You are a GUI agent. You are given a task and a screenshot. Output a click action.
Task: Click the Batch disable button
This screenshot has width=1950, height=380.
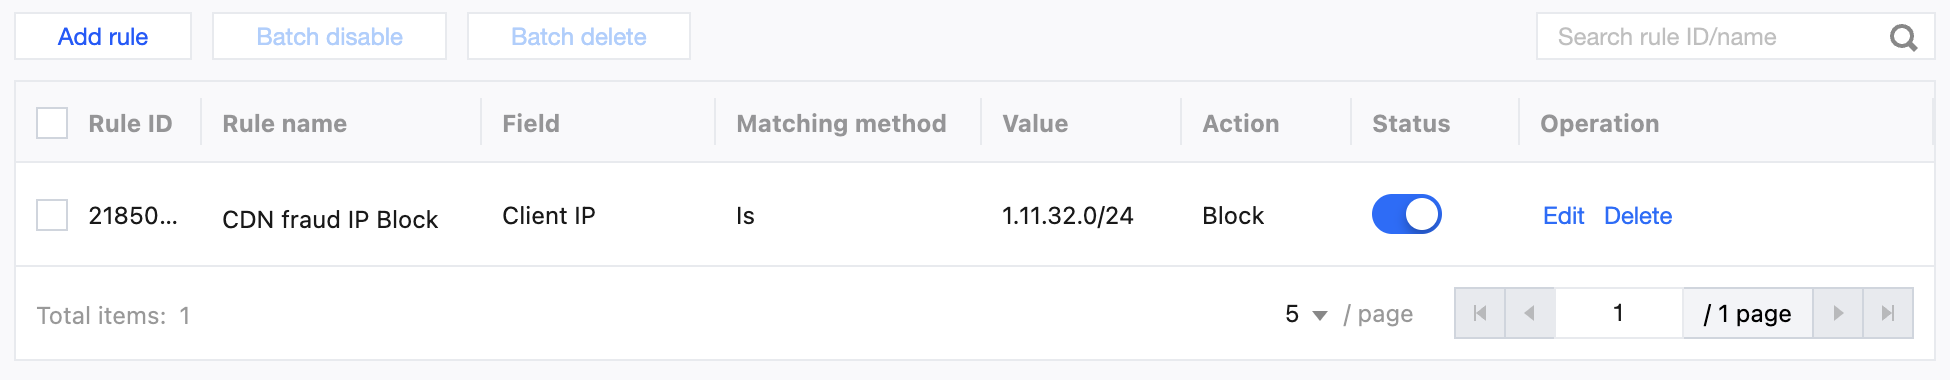(329, 36)
